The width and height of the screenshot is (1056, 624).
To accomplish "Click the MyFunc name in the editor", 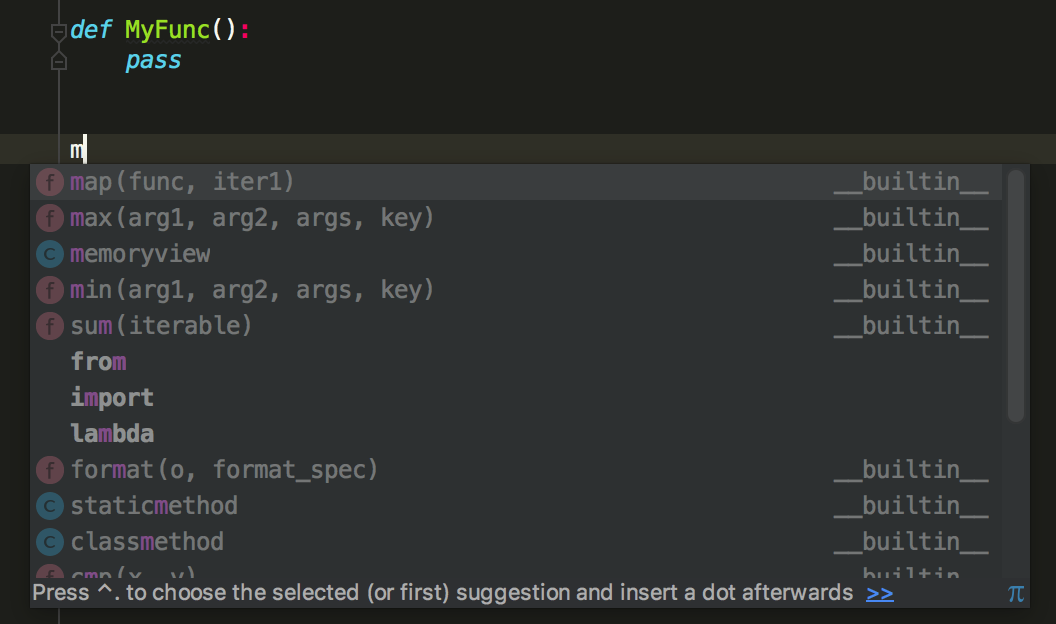I will [x=167, y=30].
